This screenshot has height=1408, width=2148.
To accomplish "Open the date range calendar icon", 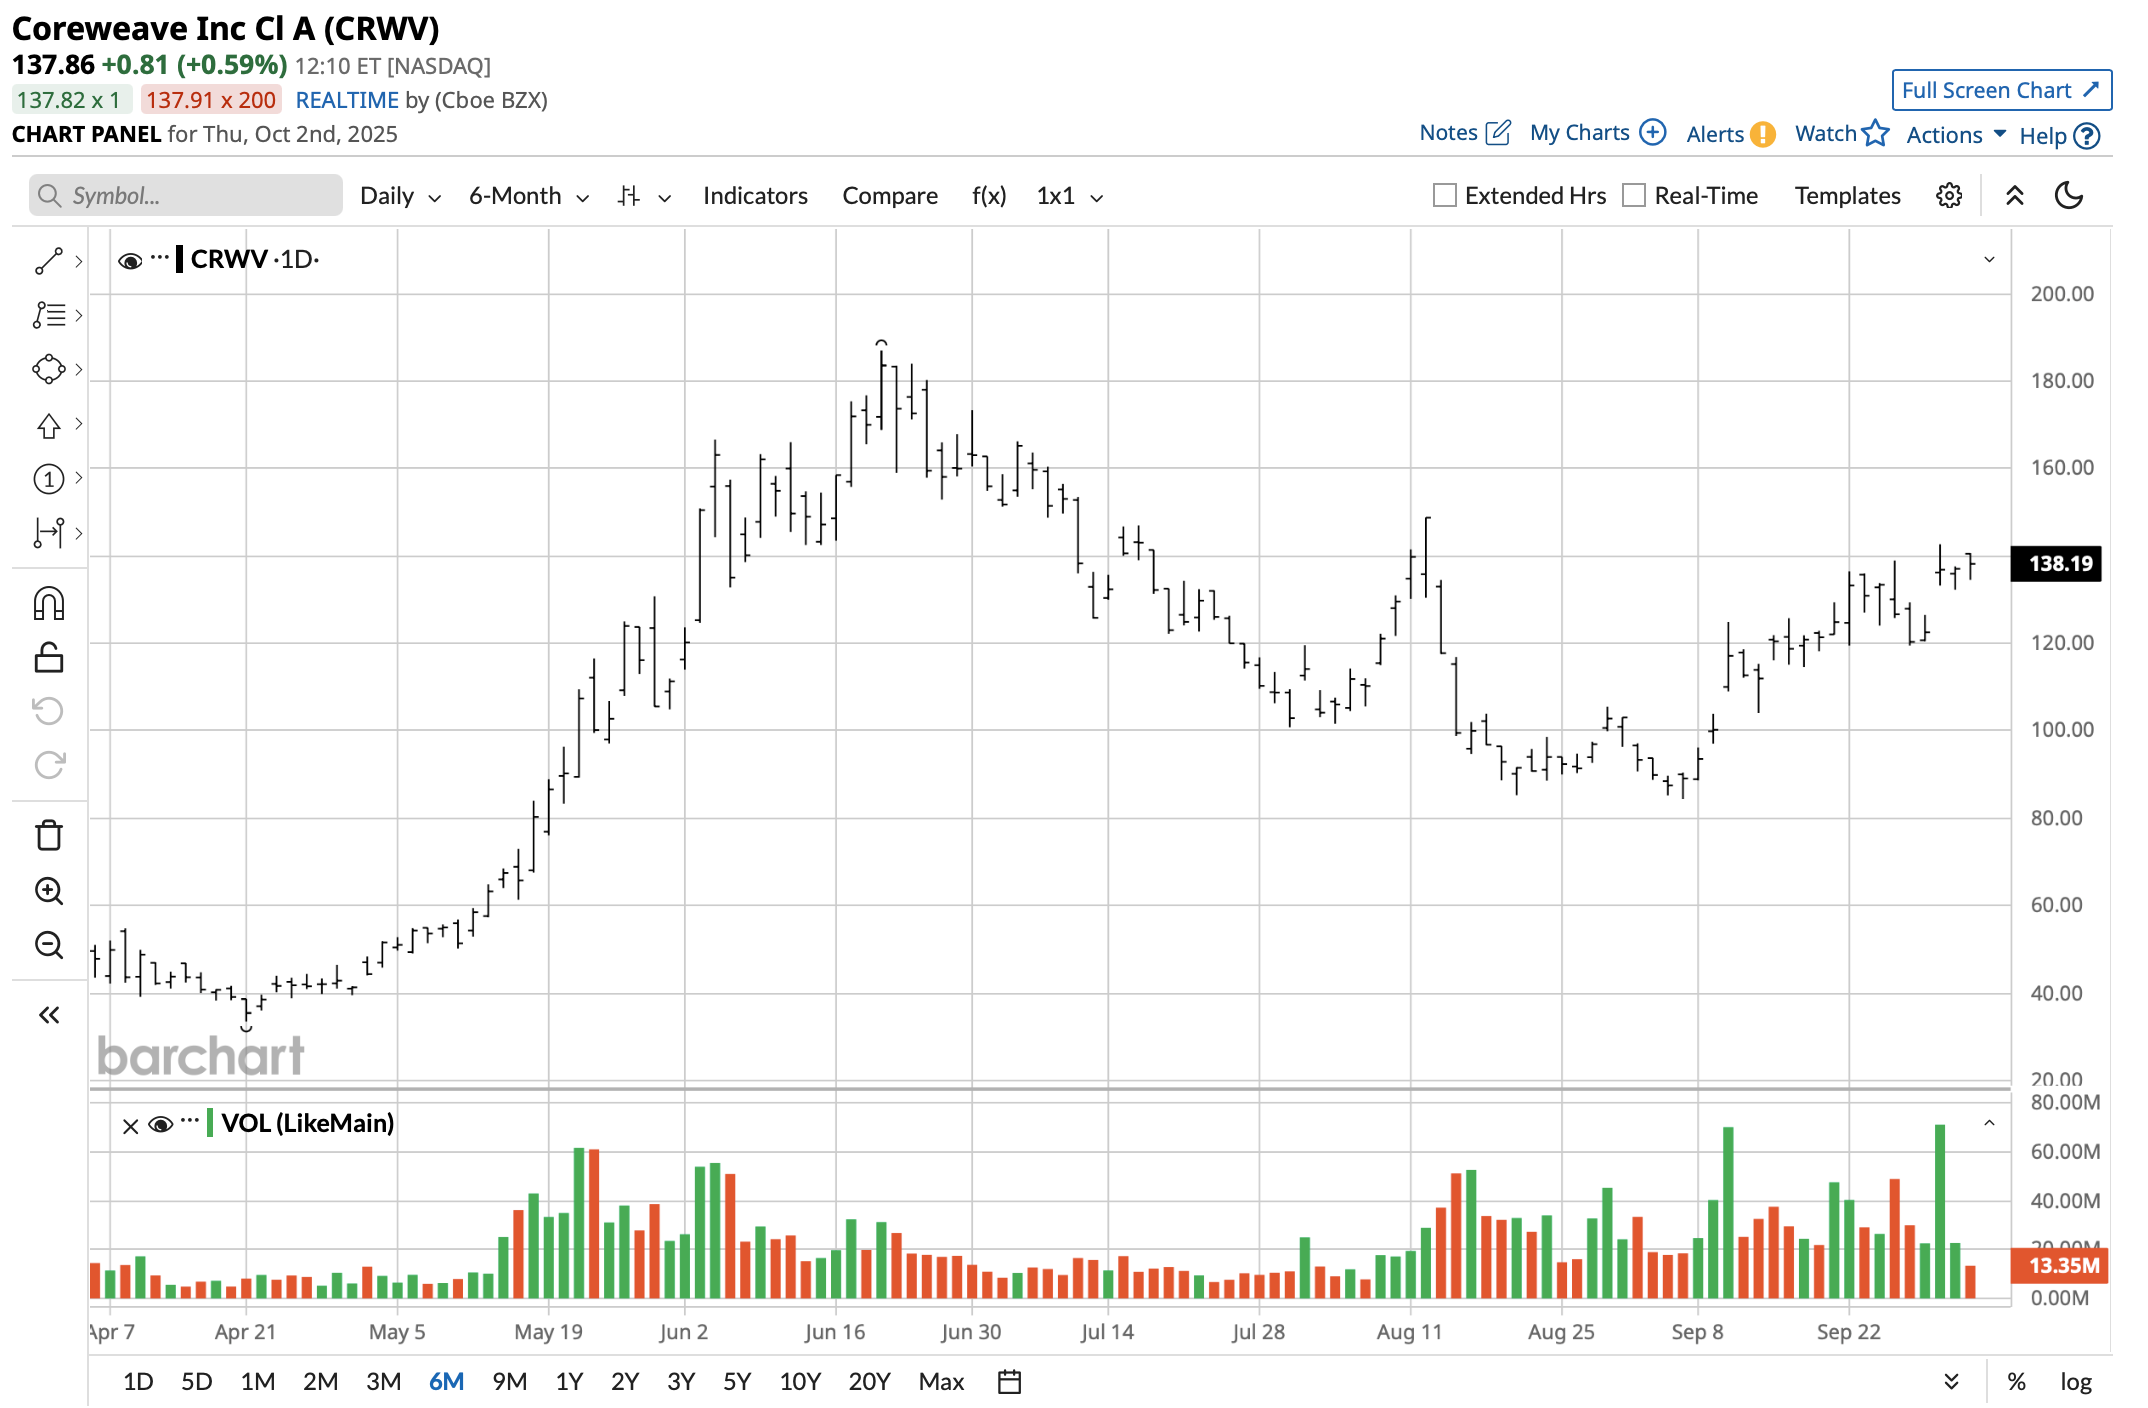I will click(x=1009, y=1381).
